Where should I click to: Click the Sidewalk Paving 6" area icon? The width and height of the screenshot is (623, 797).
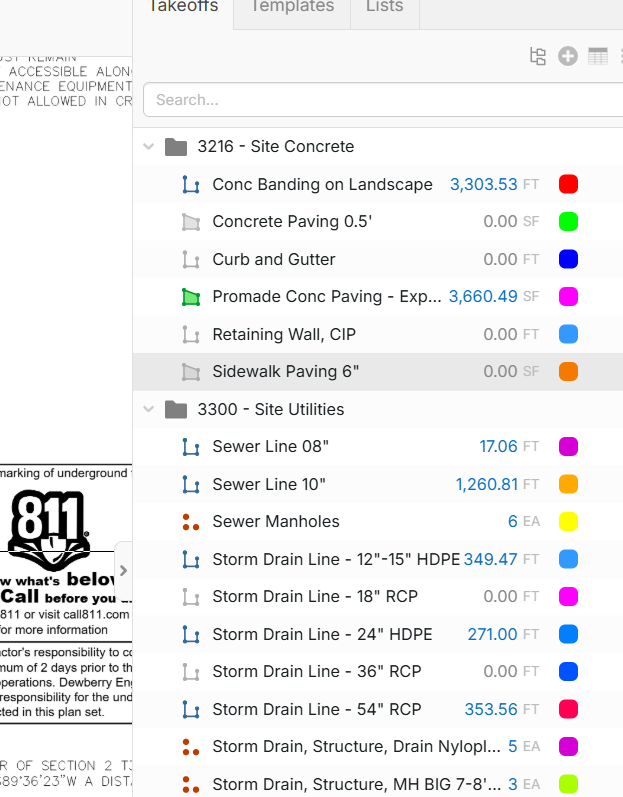pyautogui.click(x=190, y=372)
